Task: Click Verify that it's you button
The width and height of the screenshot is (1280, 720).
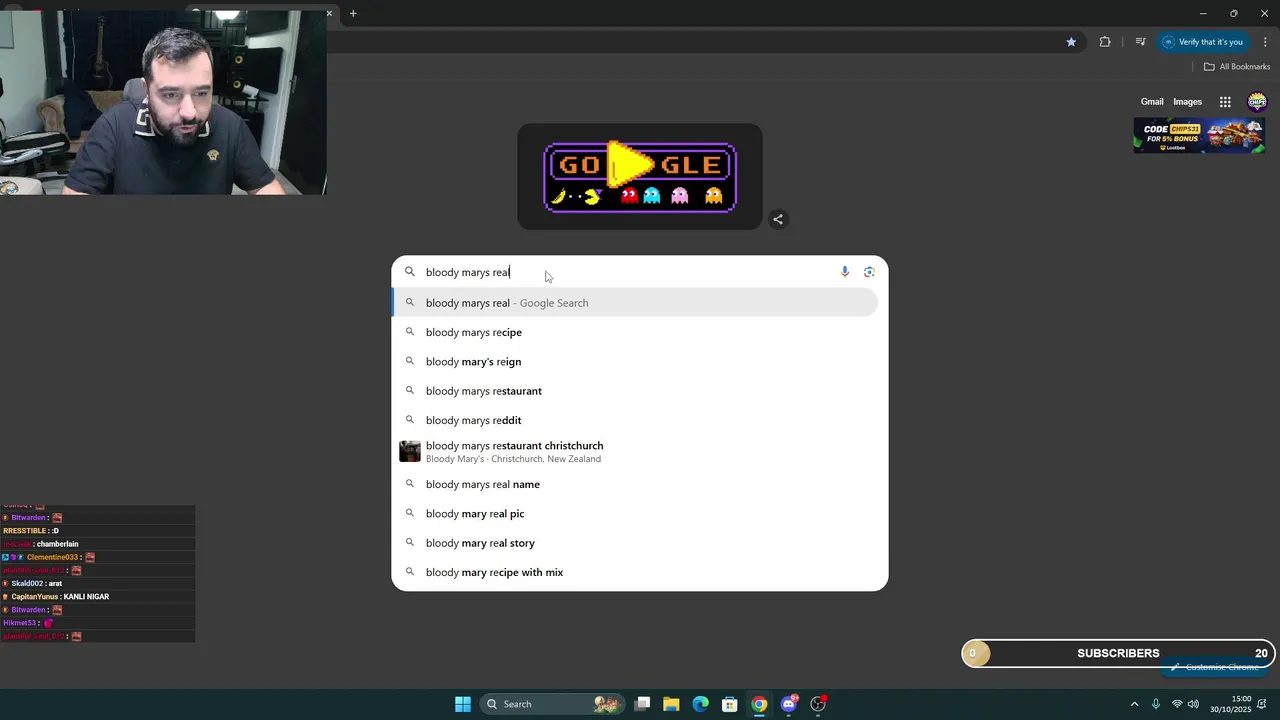Action: [x=1202, y=42]
